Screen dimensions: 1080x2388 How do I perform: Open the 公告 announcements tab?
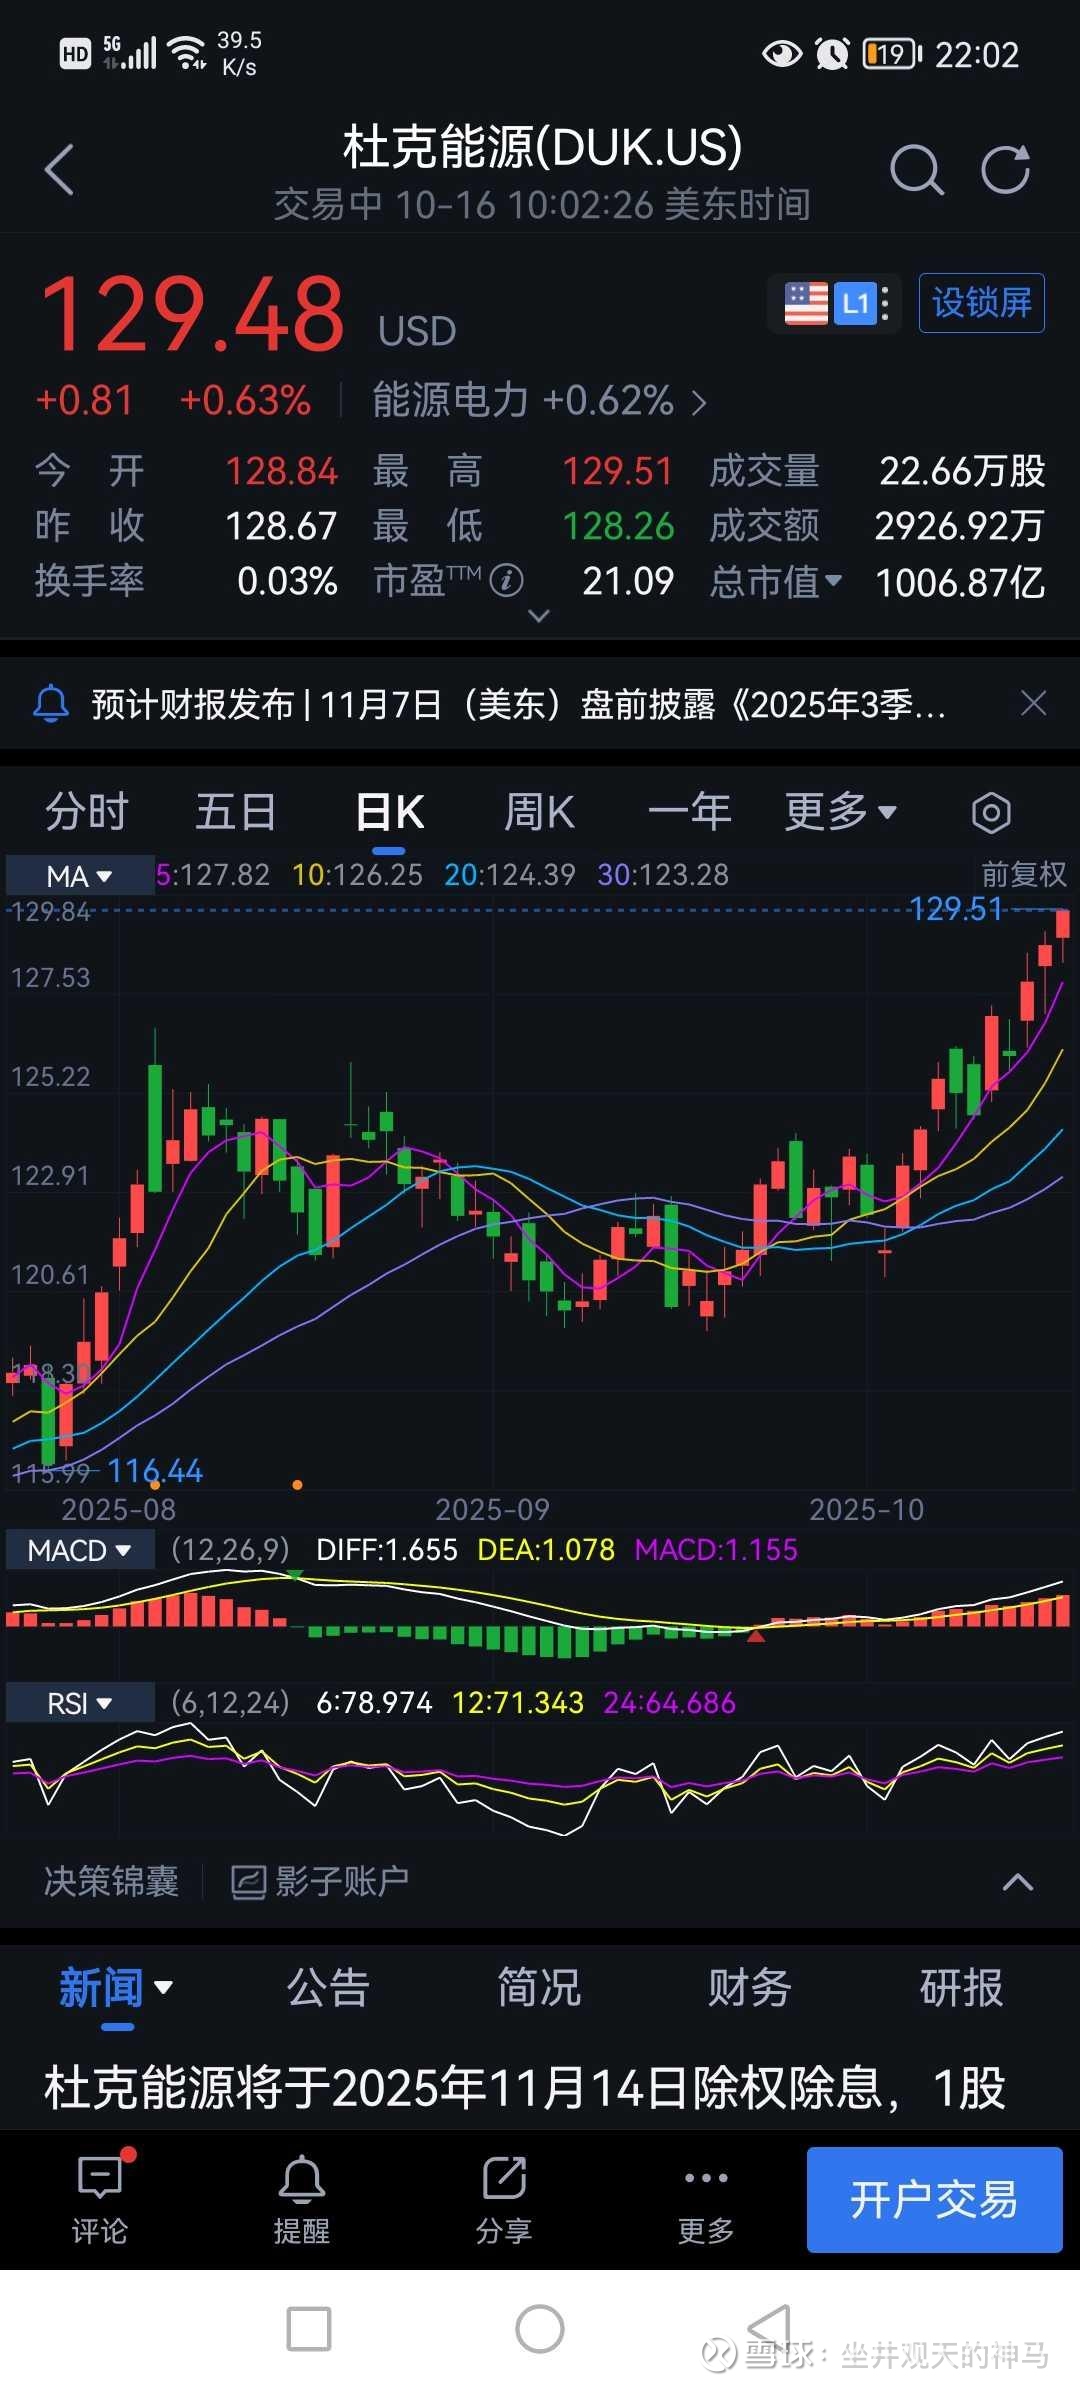tap(329, 1988)
